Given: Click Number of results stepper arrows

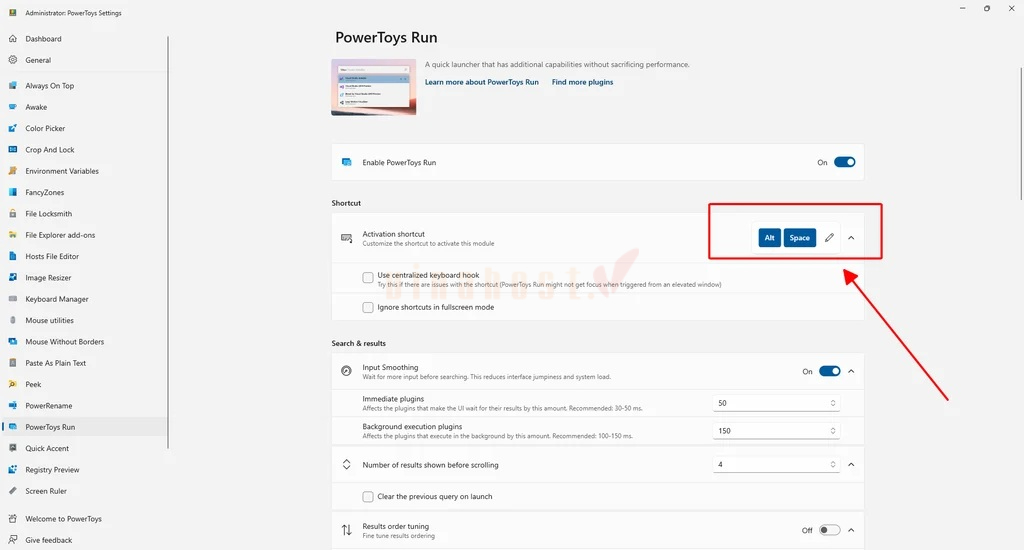Looking at the screenshot, I should click(x=833, y=464).
